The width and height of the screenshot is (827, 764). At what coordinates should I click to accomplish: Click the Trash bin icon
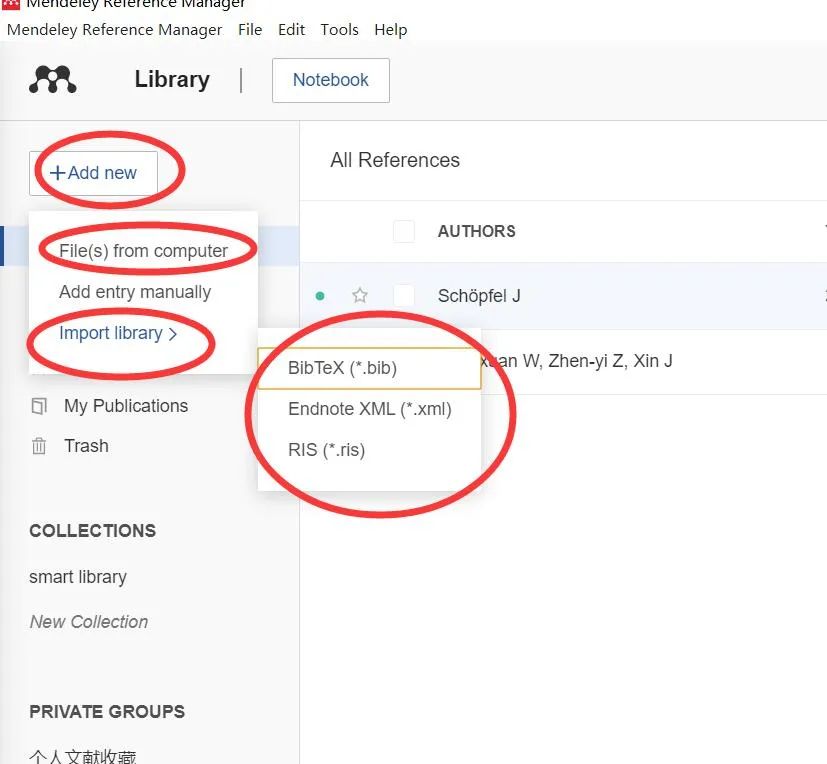[x=39, y=446]
